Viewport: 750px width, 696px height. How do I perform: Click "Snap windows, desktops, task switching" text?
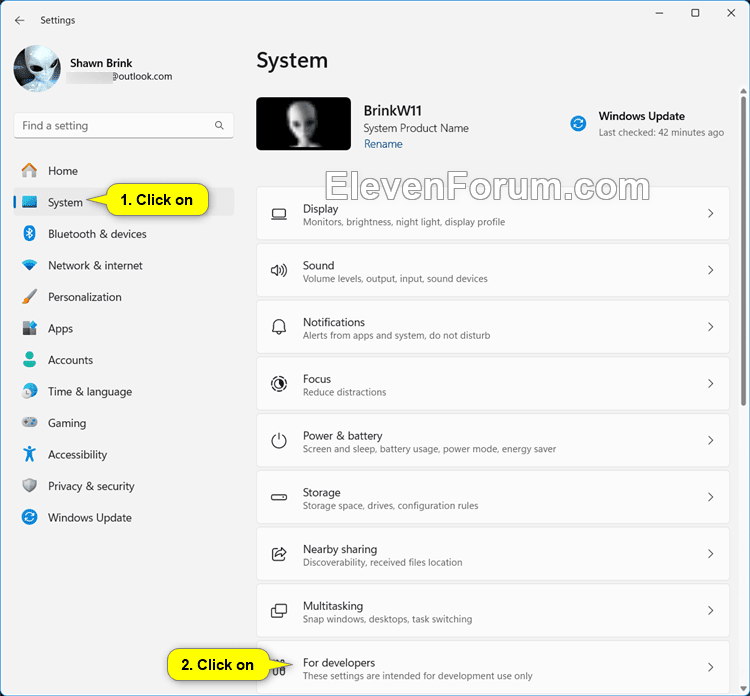pos(387,619)
